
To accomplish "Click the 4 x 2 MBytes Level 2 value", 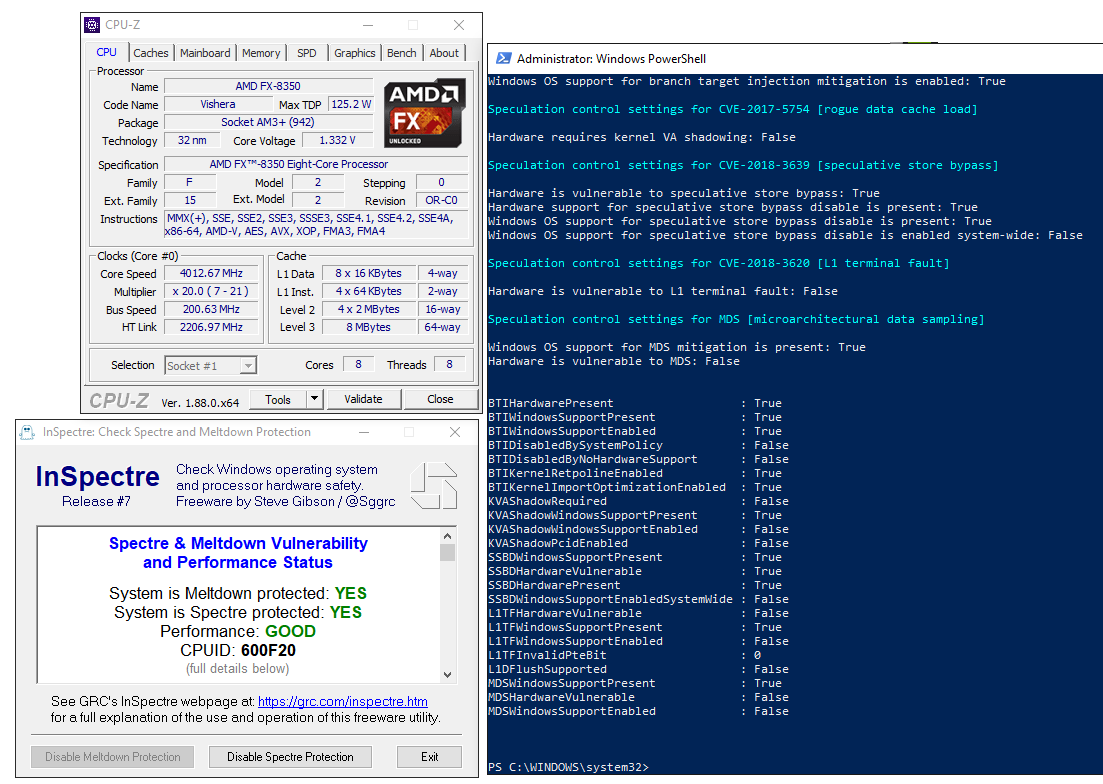I will [369, 309].
